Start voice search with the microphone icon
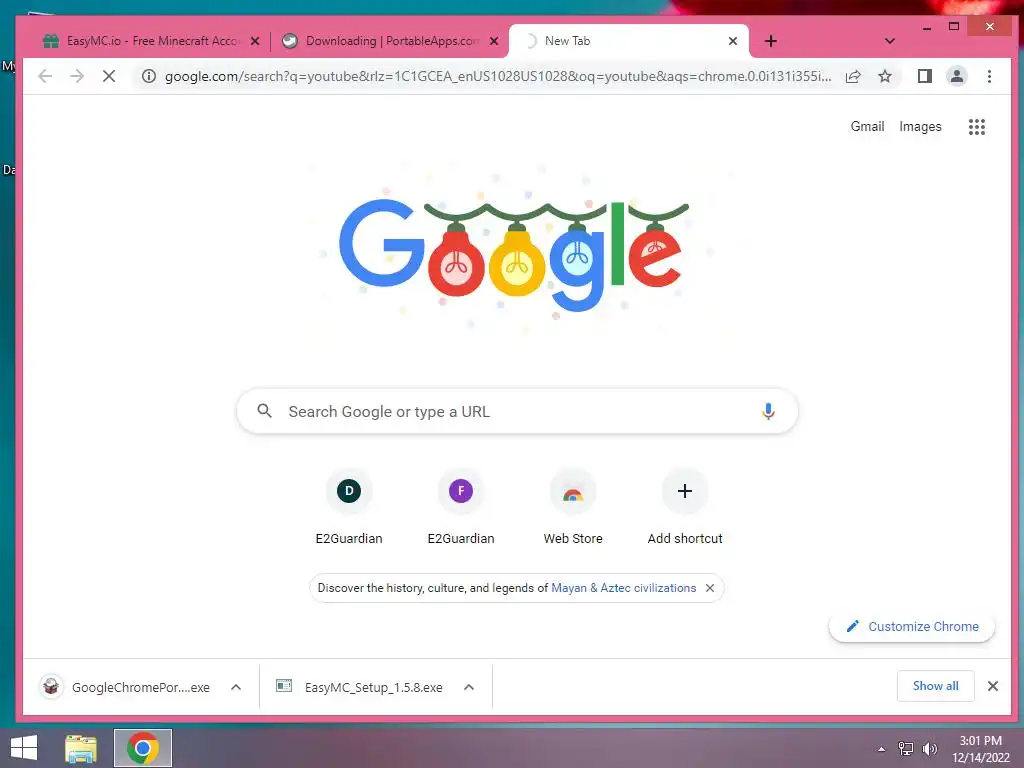The image size is (1024, 768). tap(768, 411)
